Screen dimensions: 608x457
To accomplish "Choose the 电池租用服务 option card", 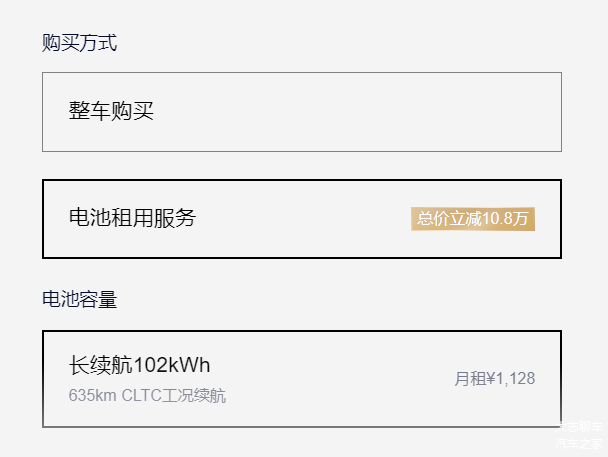I will point(301,219).
